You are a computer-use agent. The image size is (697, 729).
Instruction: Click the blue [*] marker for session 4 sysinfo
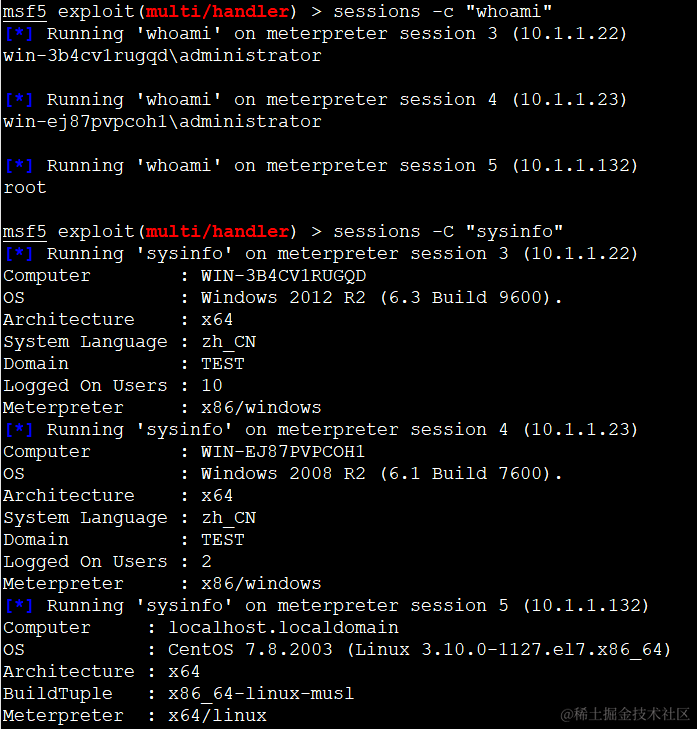point(19,429)
